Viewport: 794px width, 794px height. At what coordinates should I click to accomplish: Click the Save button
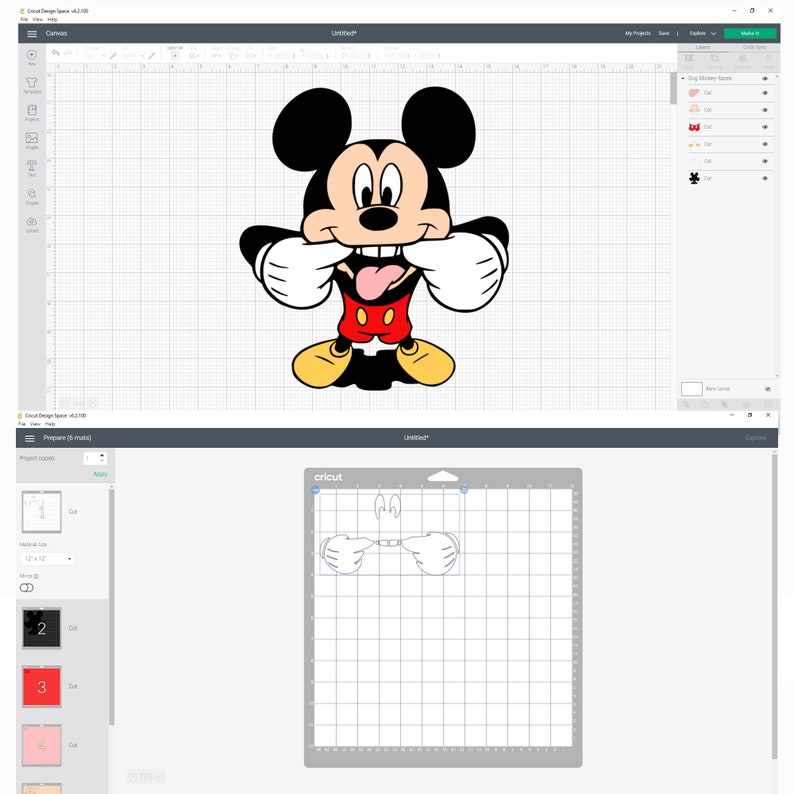[x=663, y=33]
